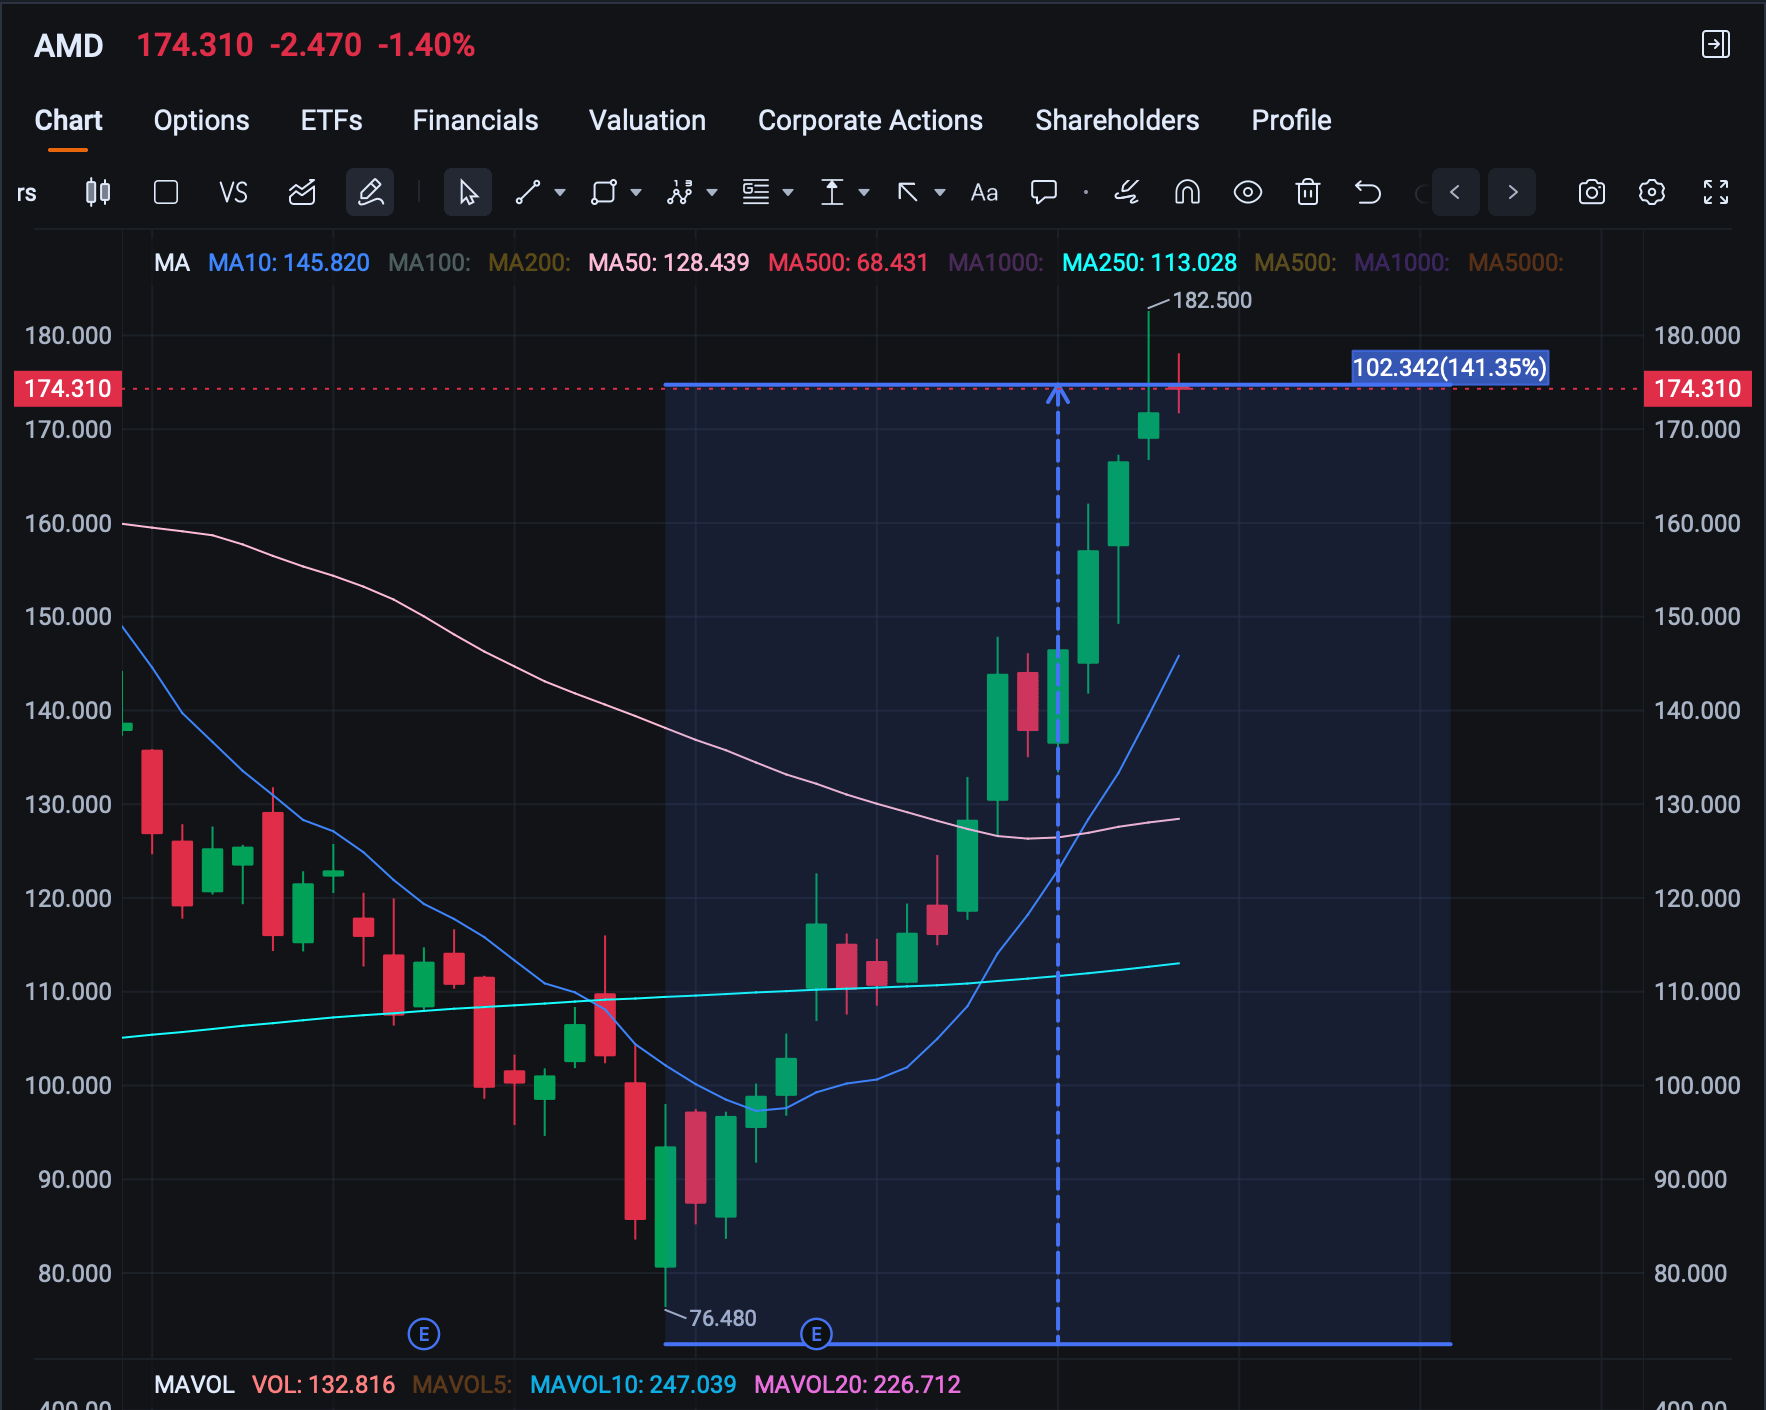Select the wave pattern drawing tool
The height and width of the screenshot is (1410, 1766).
[x=680, y=192]
